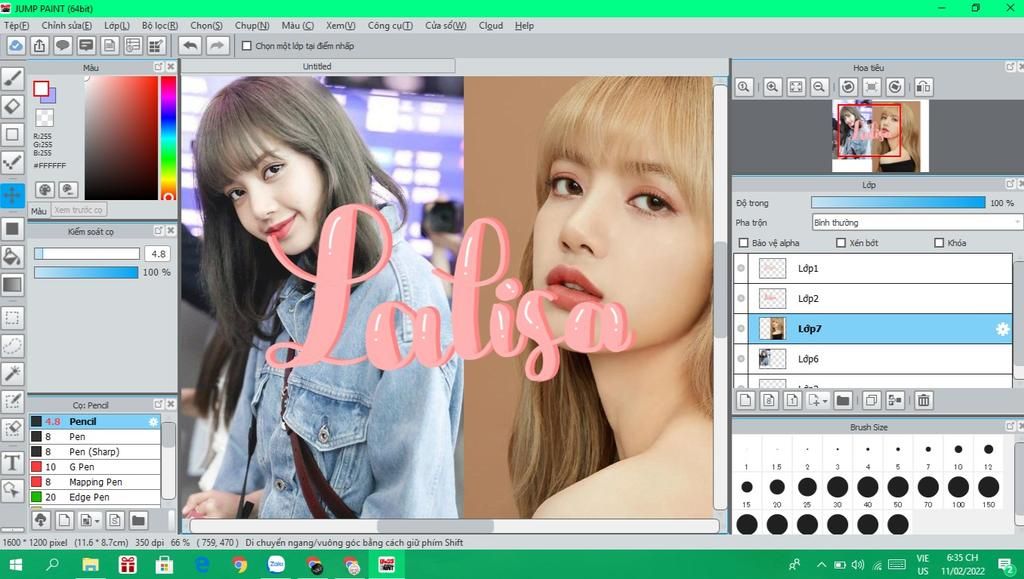
Task: Select the Lasso selection tool
Action: (12, 345)
